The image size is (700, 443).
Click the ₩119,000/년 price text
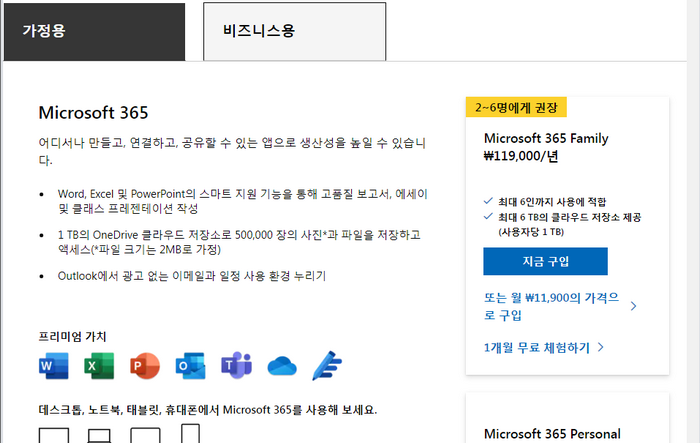(x=521, y=156)
